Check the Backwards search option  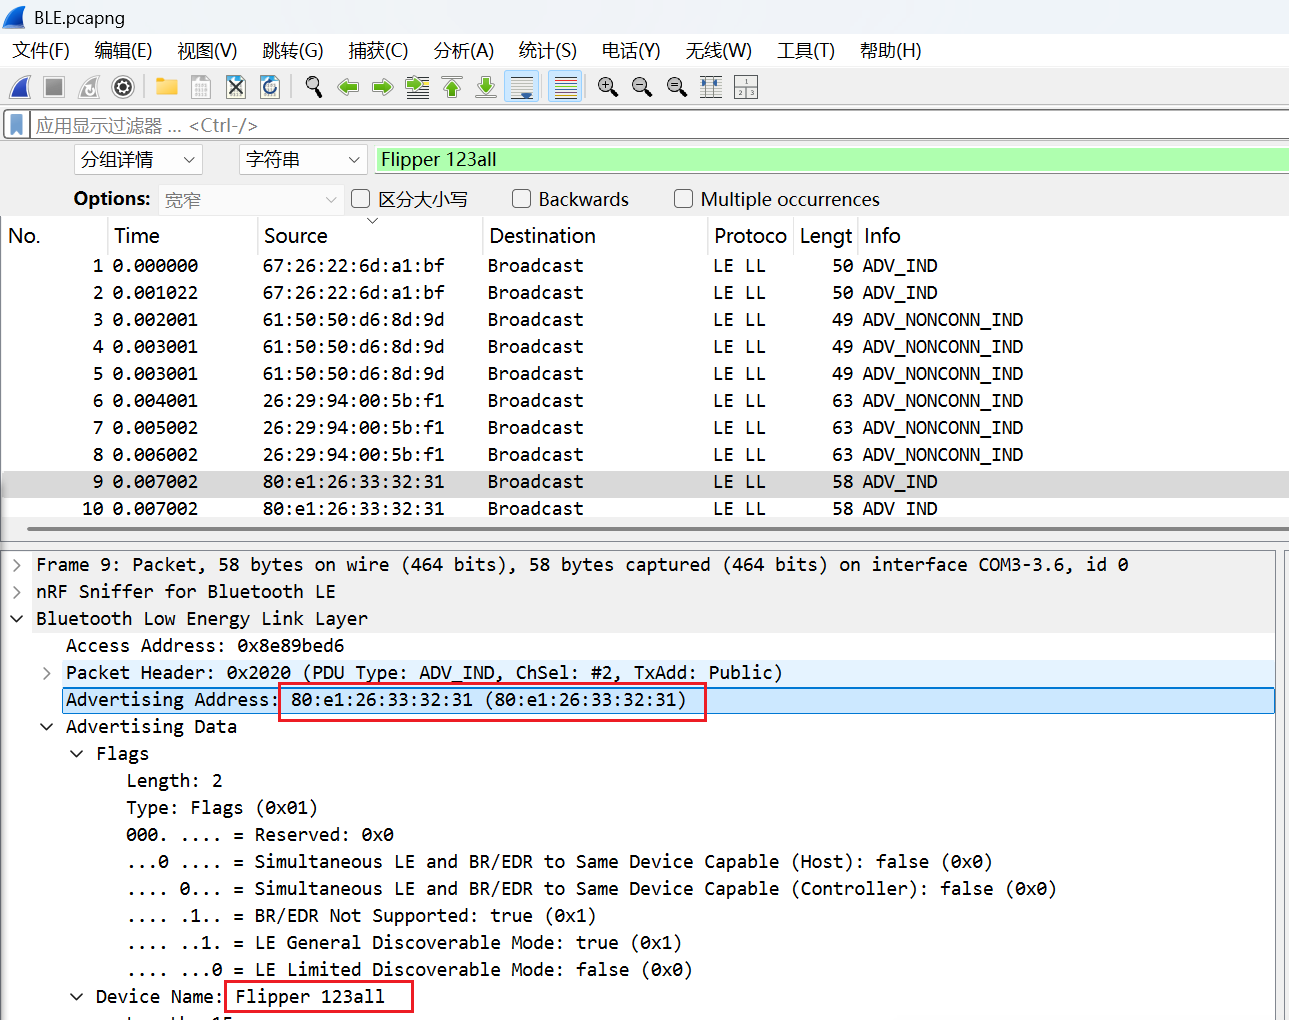521,199
